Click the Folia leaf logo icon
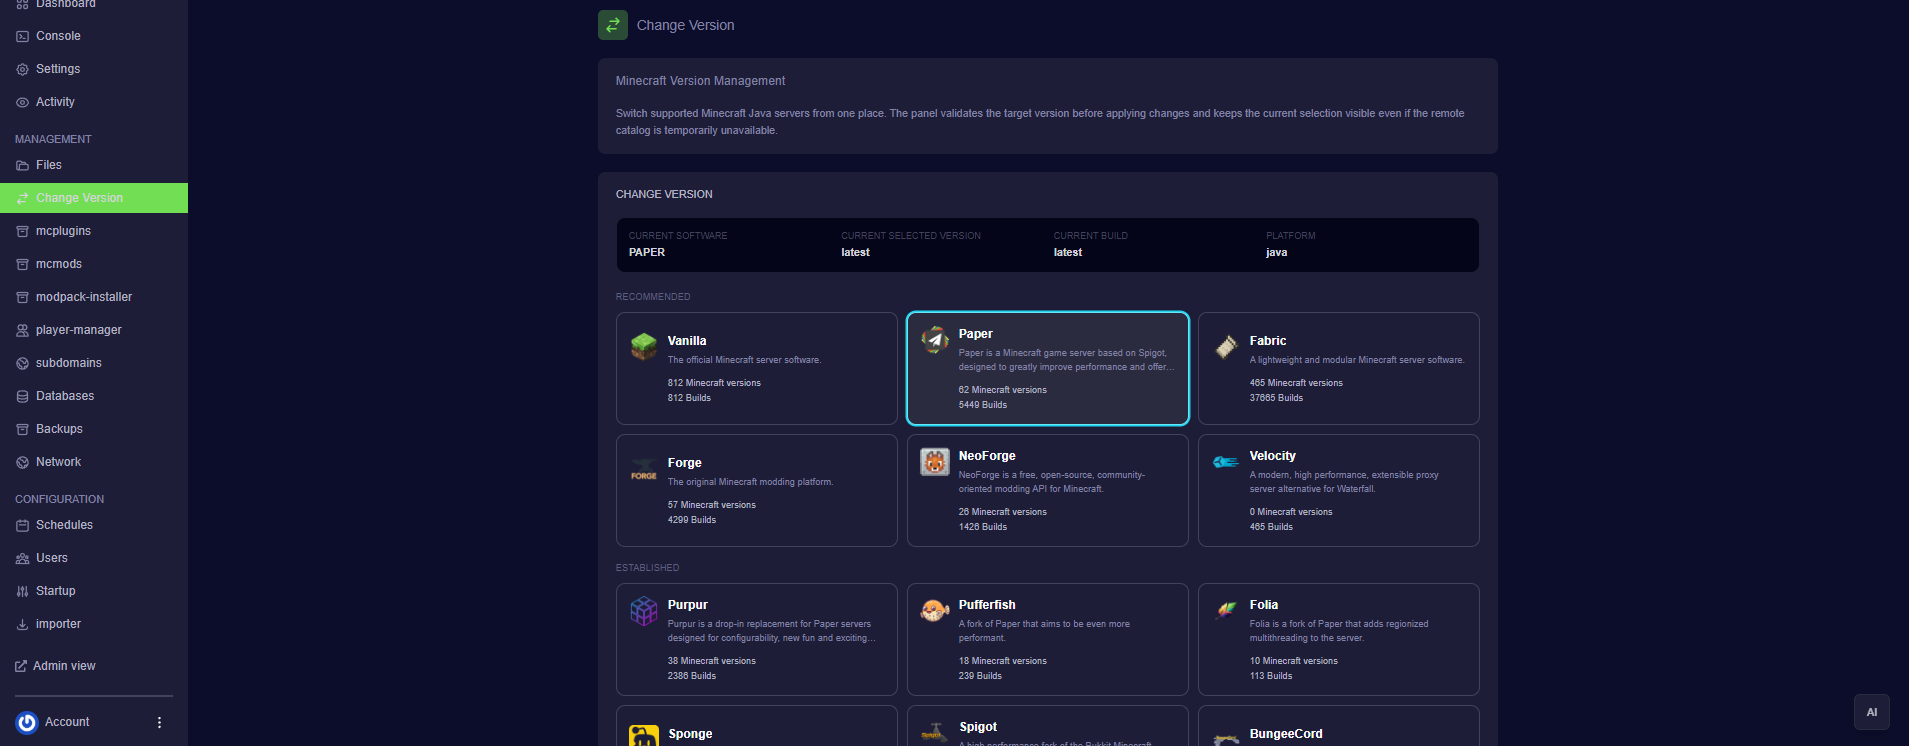 pyautogui.click(x=1226, y=611)
